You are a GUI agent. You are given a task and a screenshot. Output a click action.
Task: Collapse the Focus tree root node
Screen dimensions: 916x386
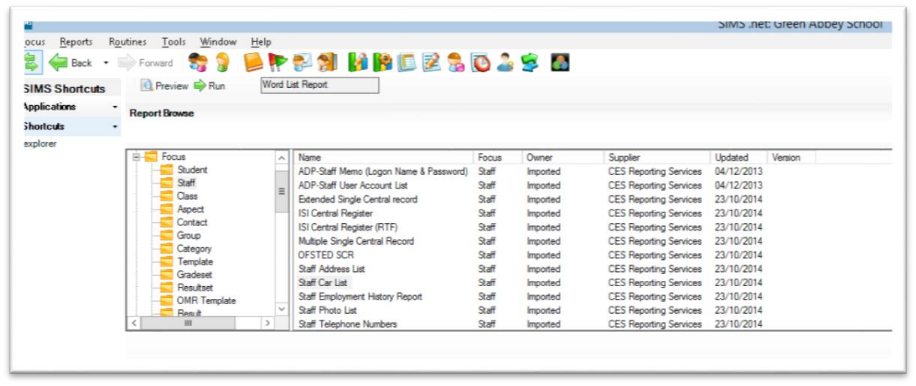pos(136,157)
